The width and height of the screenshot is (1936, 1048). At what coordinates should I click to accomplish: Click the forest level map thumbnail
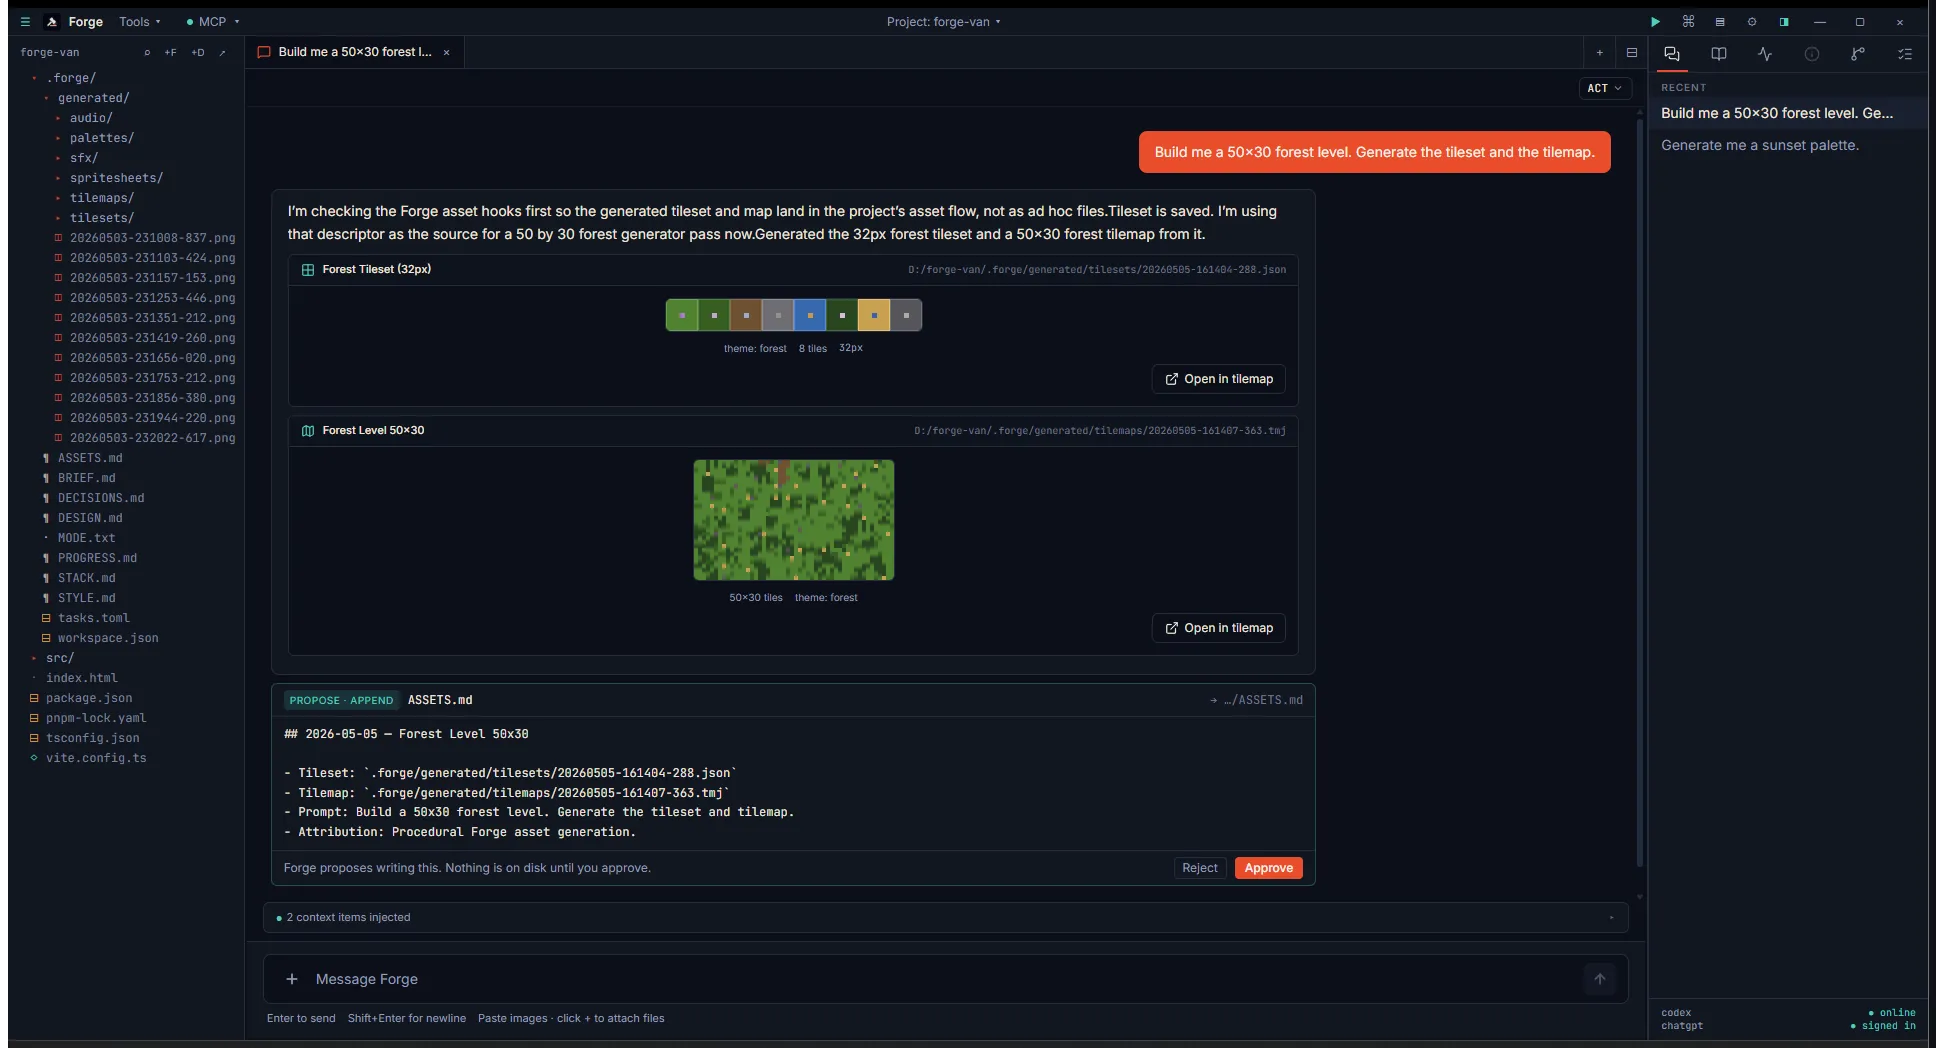pos(794,520)
